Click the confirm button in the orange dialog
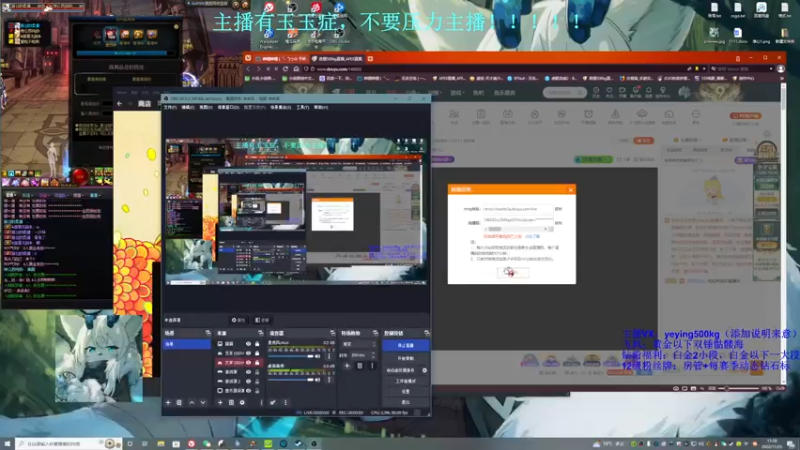This screenshot has width=800, height=450. pos(512,272)
